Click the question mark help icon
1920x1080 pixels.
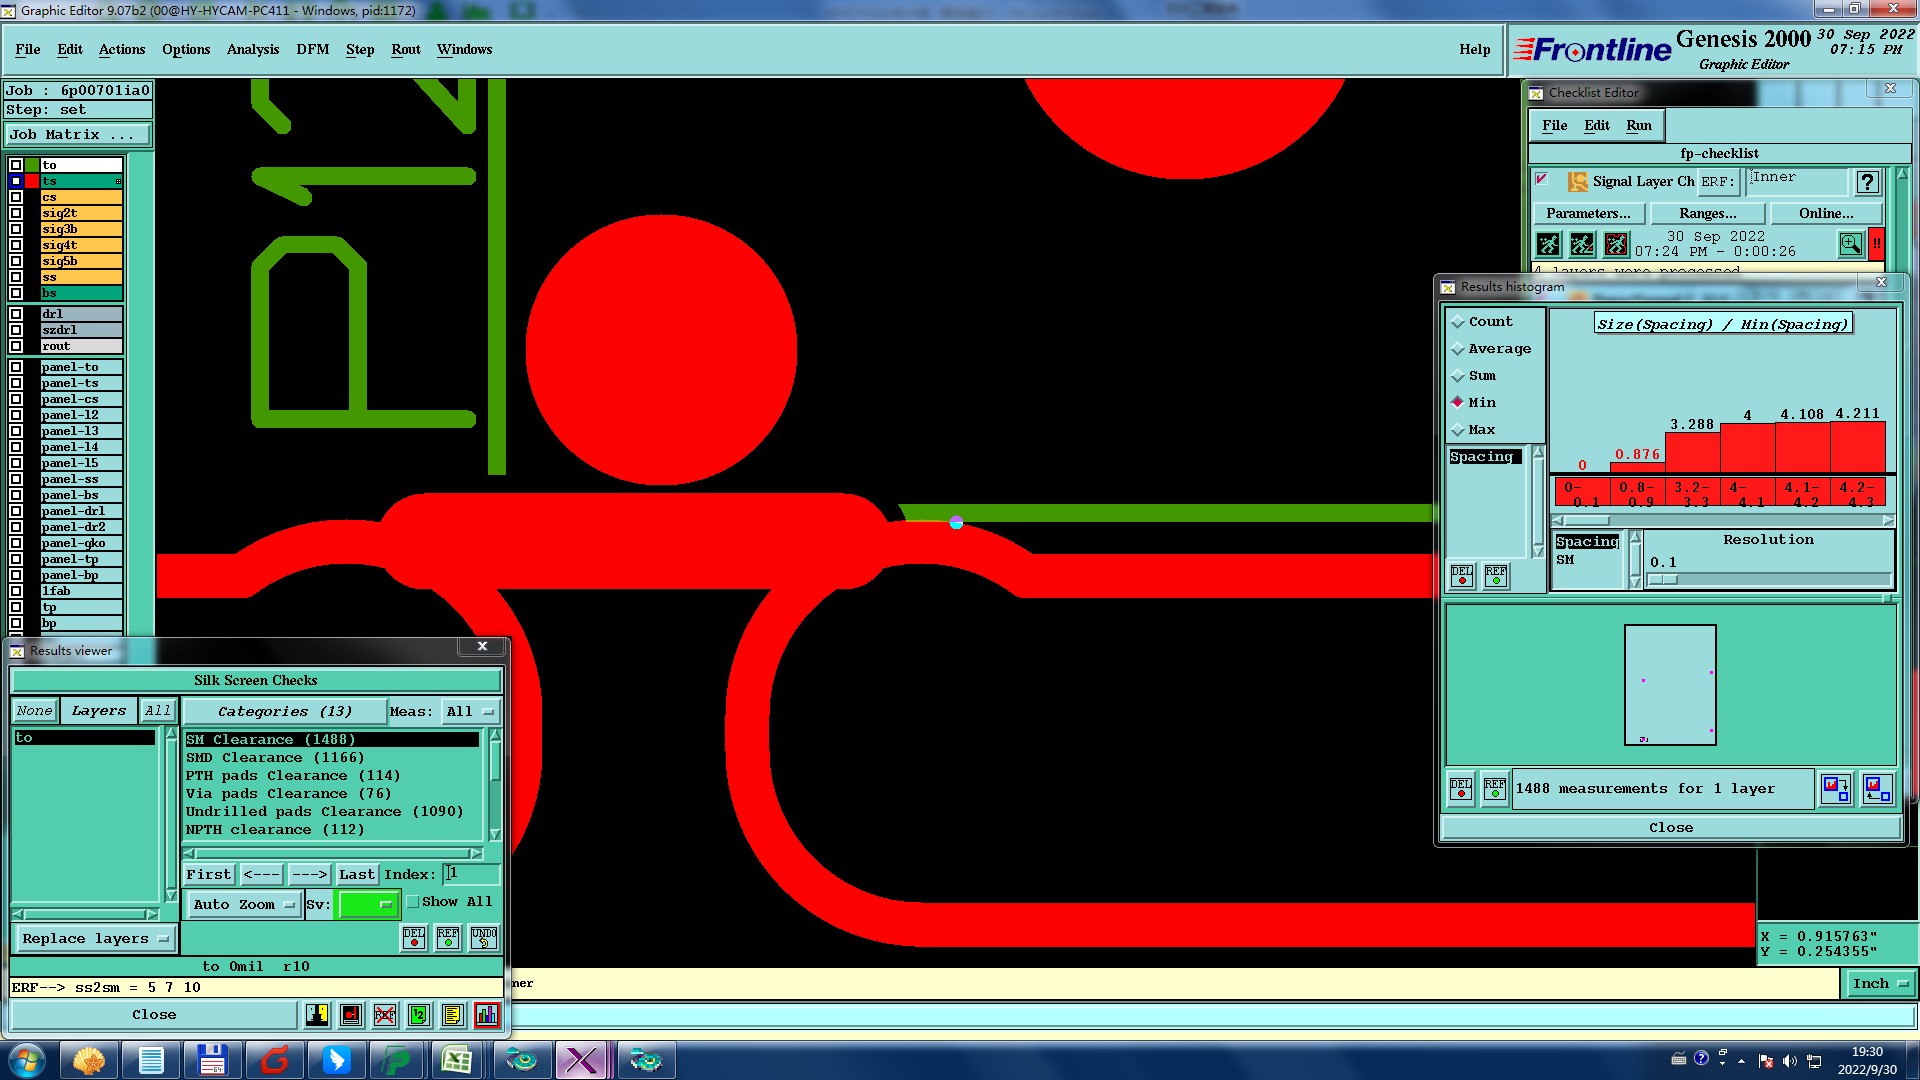(1867, 182)
